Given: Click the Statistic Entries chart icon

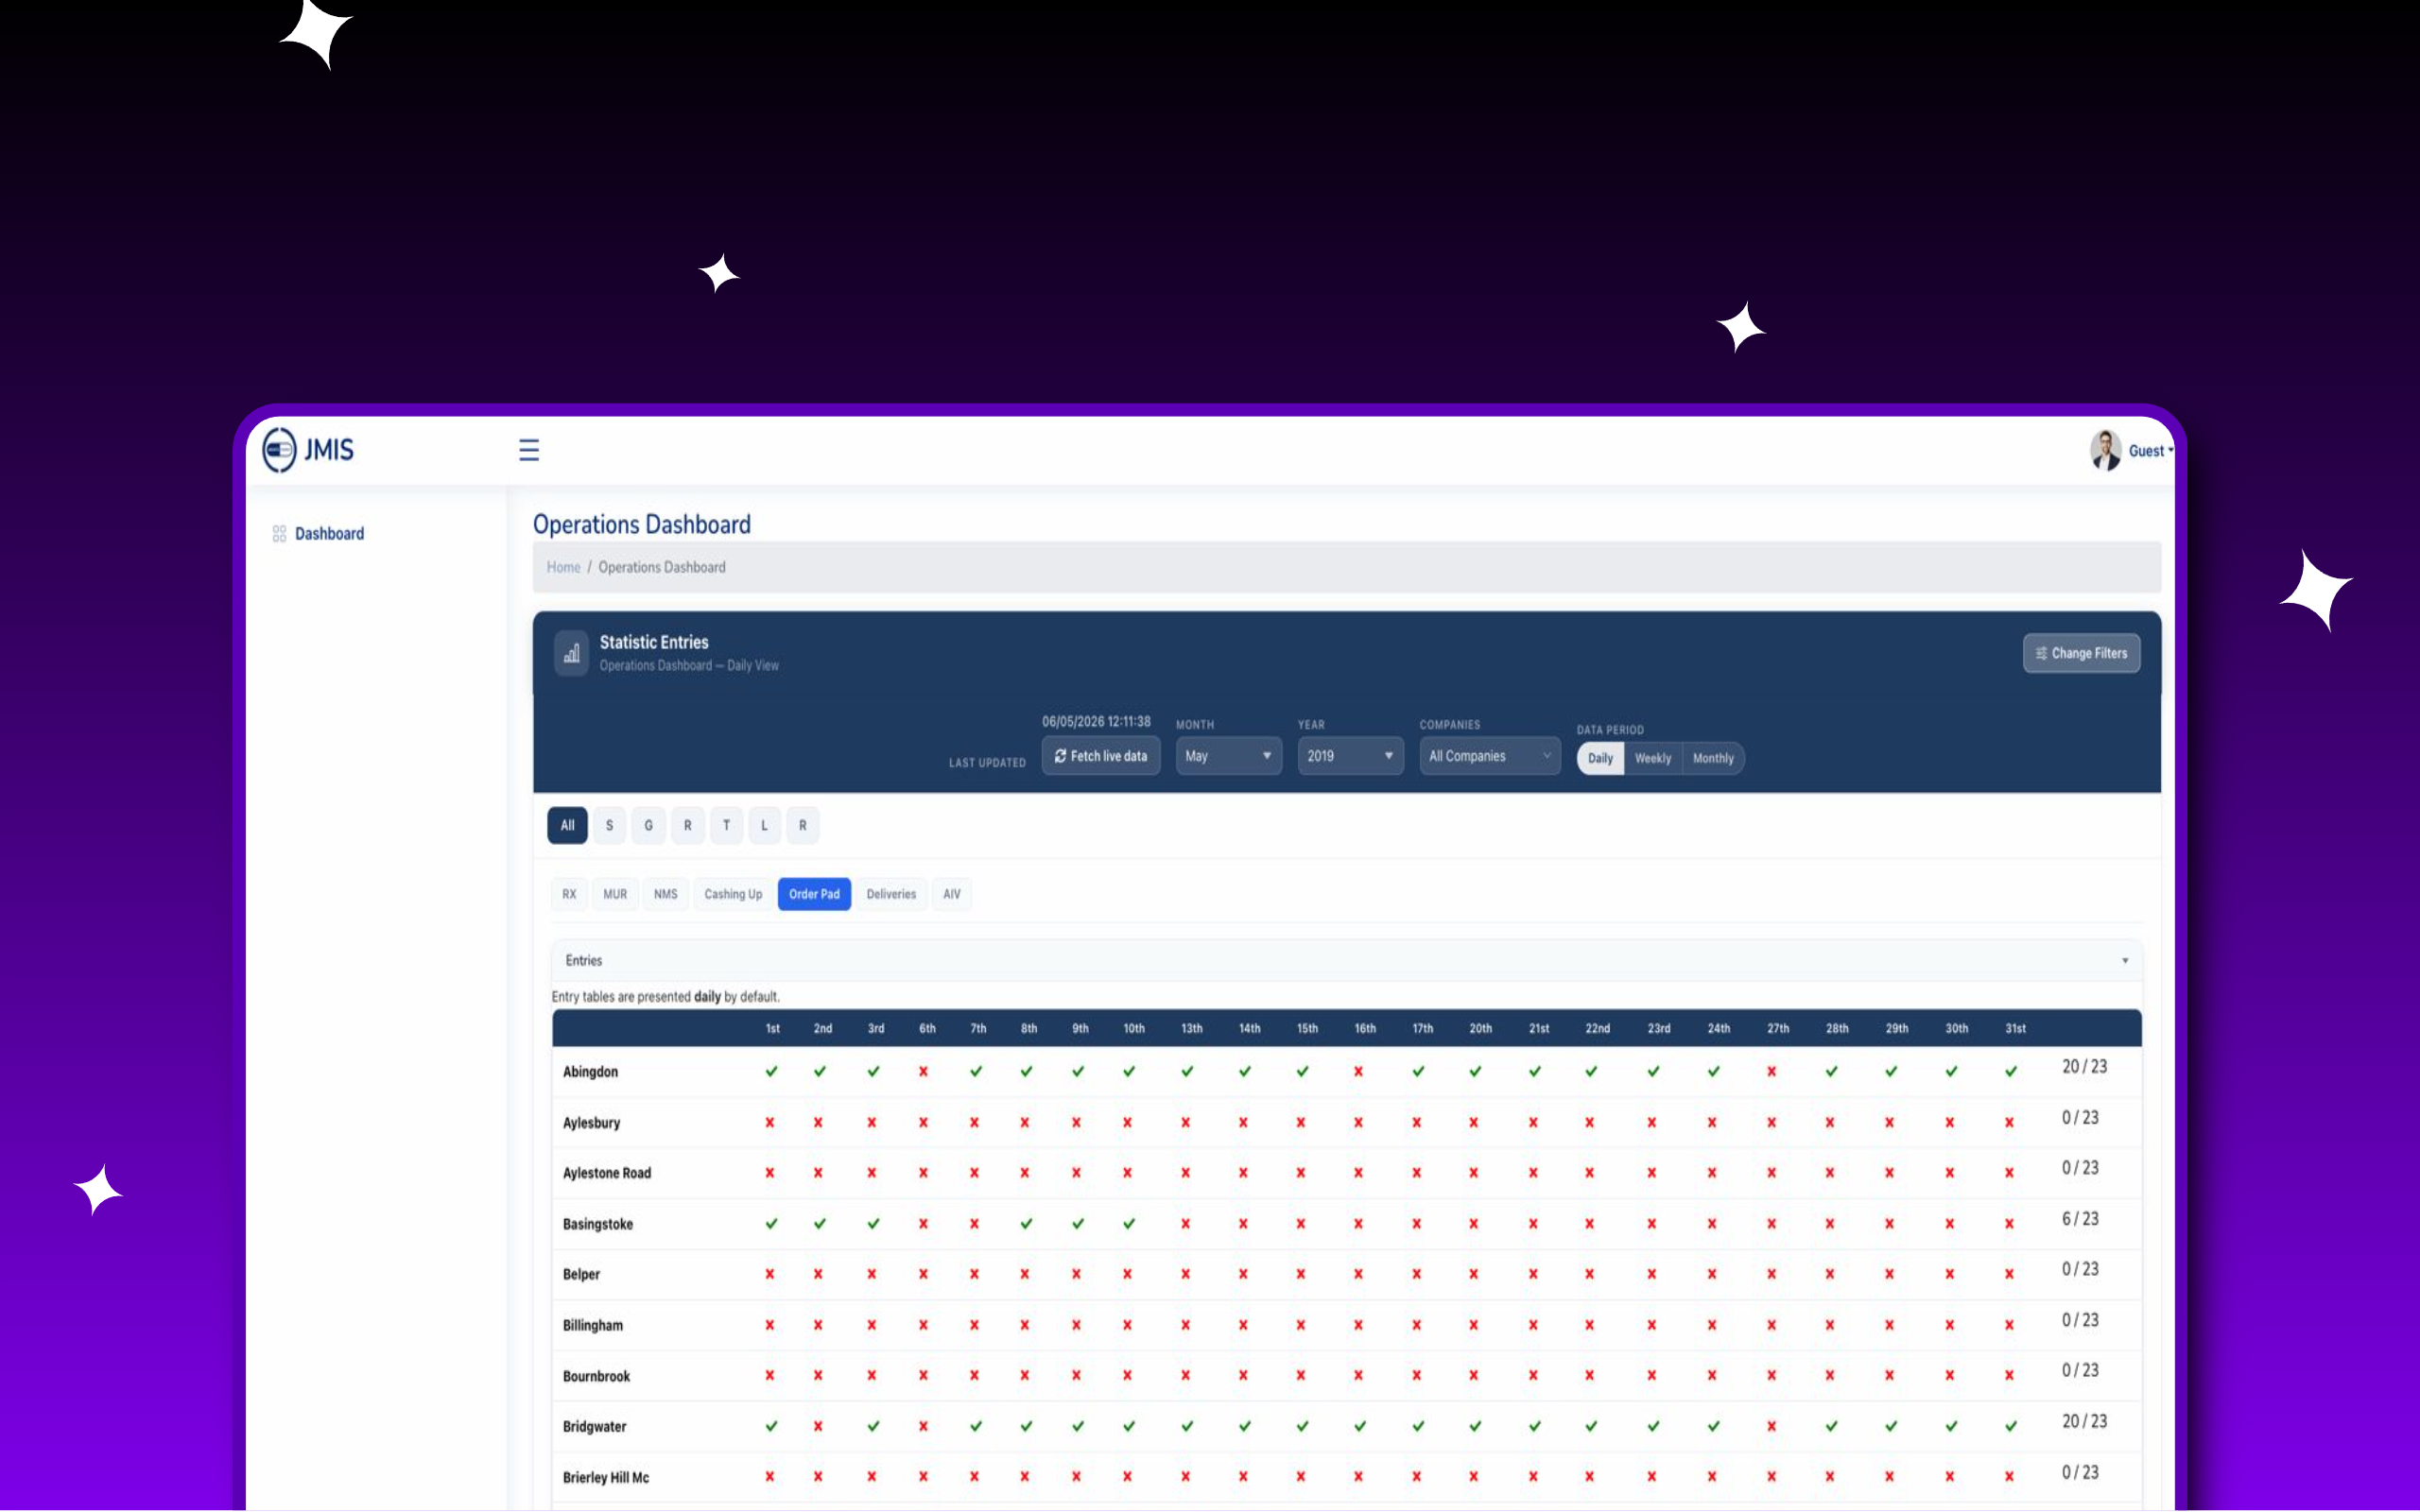Looking at the screenshot, I should tap(571, 654).
